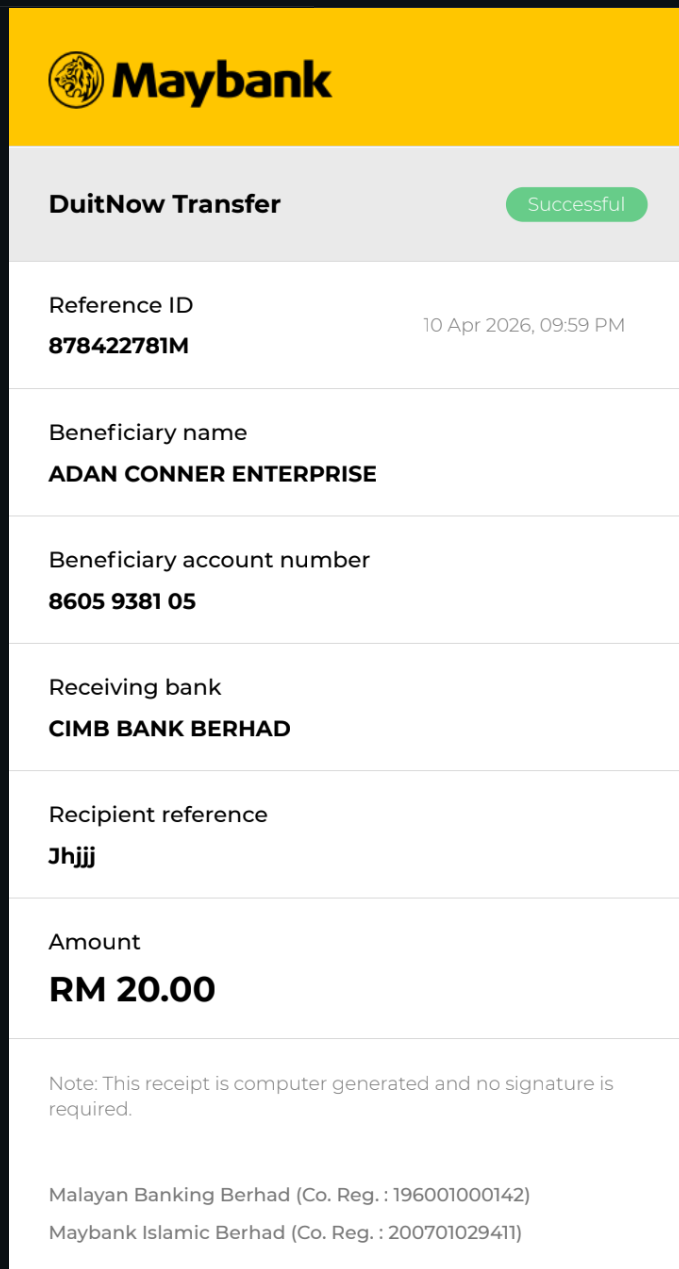Image resolution: width=679 pixels, height=1269 pixels.
Task: Select the RM 20.00 amount
Action: [x=132, y=989]
